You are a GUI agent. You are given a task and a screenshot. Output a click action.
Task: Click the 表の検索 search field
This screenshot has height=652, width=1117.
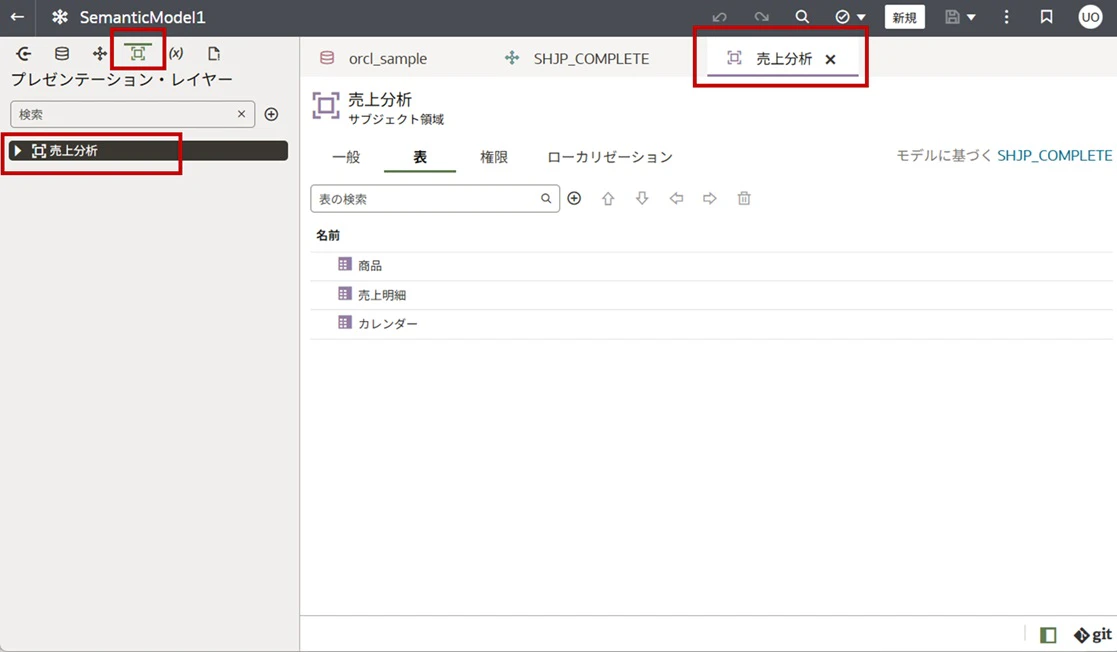(x=426, y=199)
